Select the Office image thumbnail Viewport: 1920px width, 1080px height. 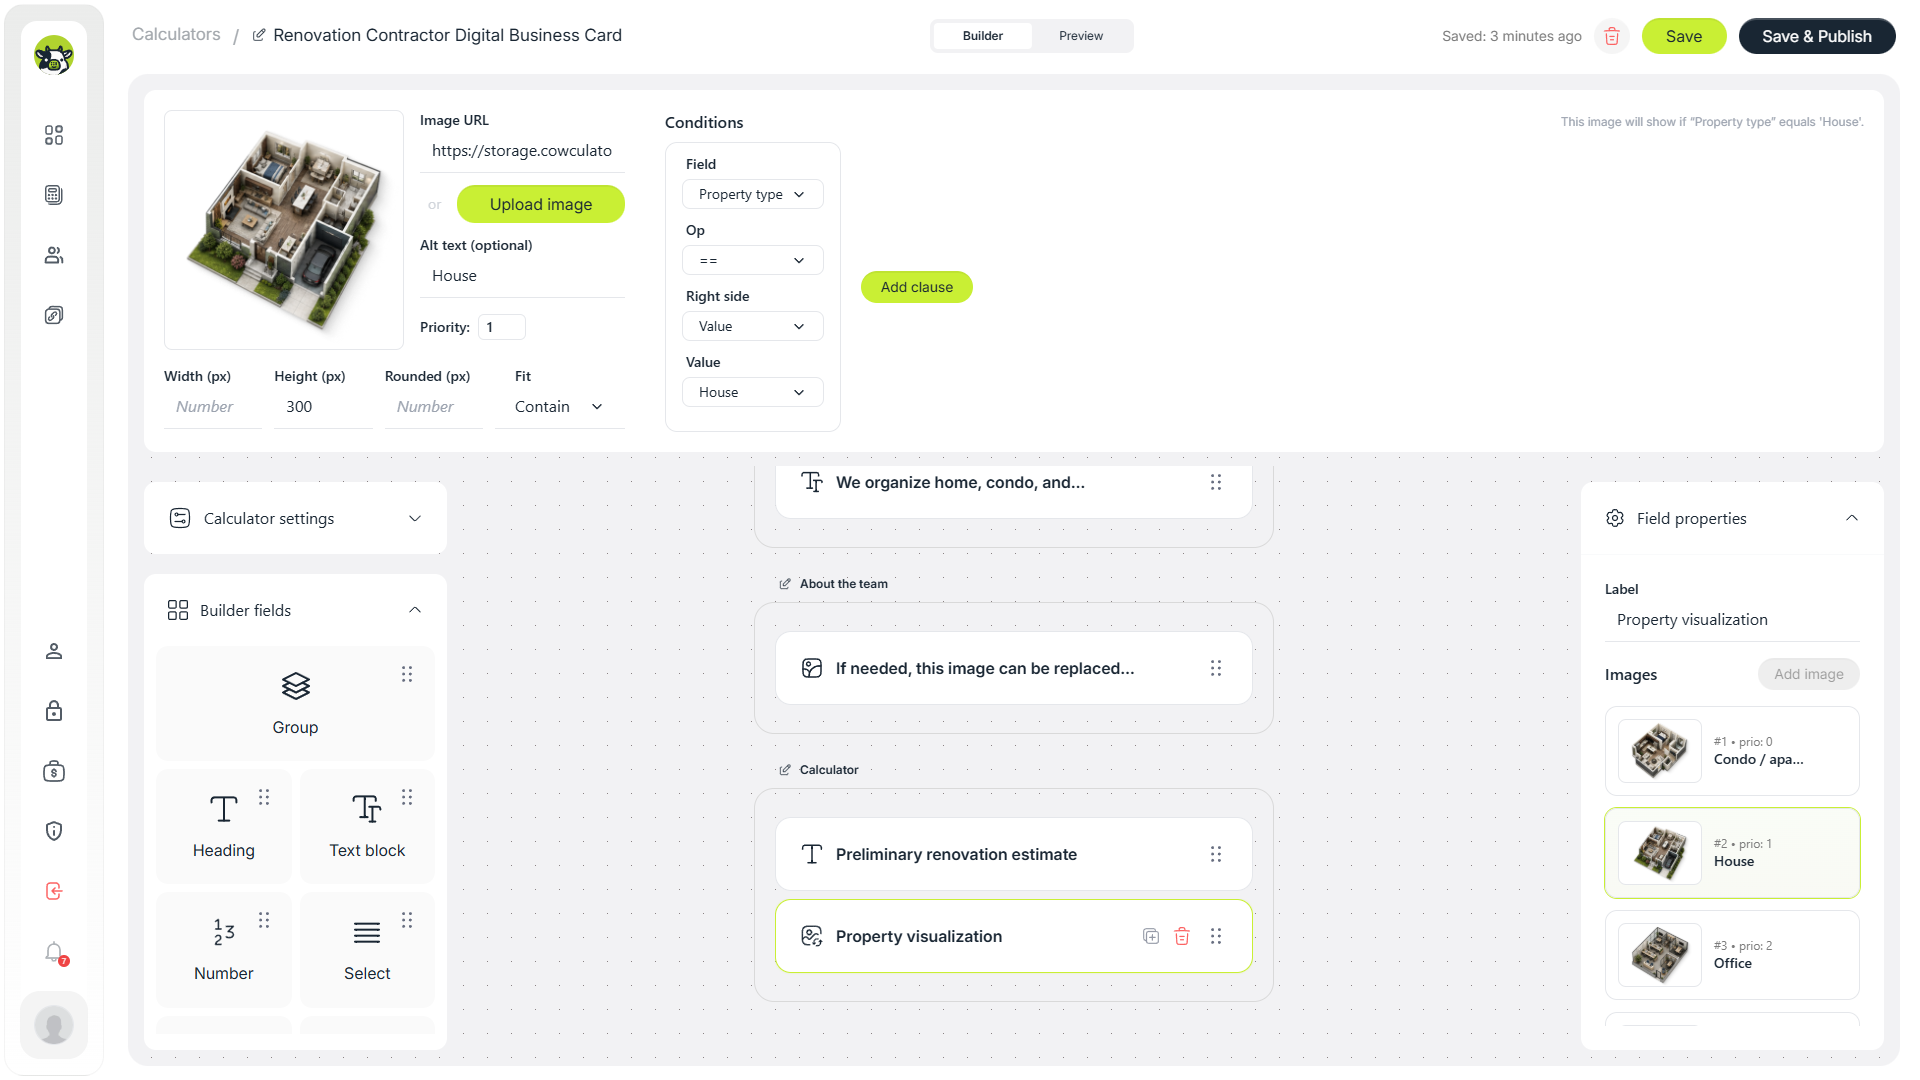[x=1732, y=955]
